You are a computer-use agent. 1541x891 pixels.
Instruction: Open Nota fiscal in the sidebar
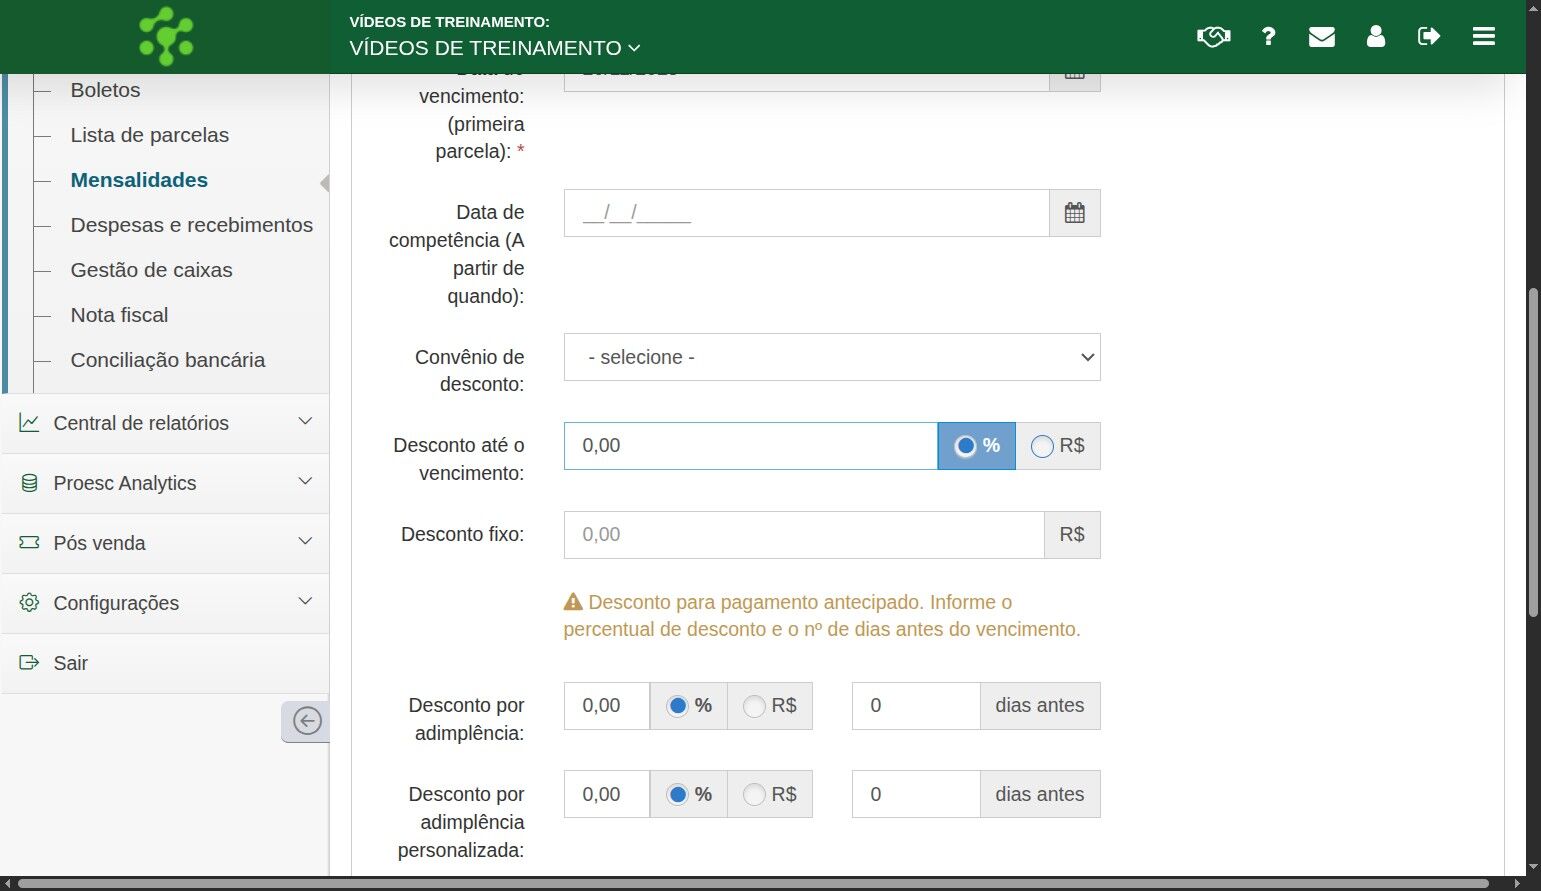coord(119,315)
